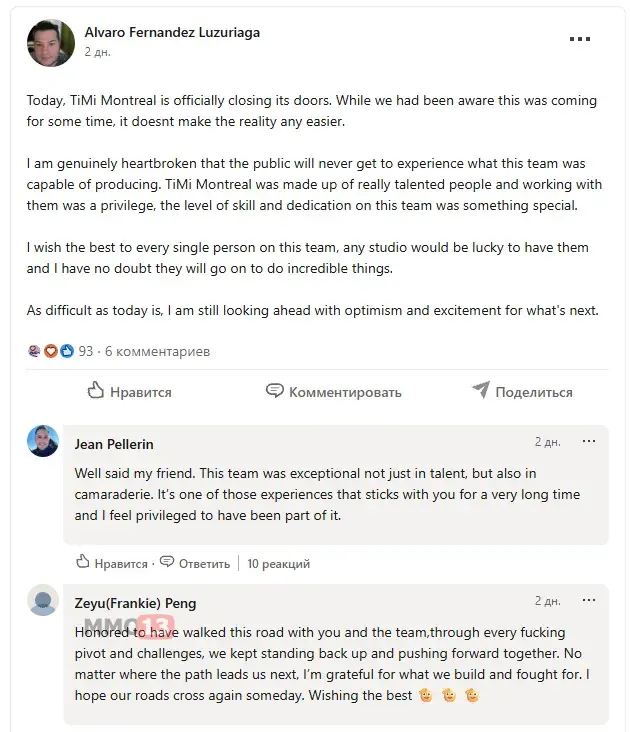The image size is (630, 732).
Task: View 10 реакций on Jean's comment
Action: point(278,563)
